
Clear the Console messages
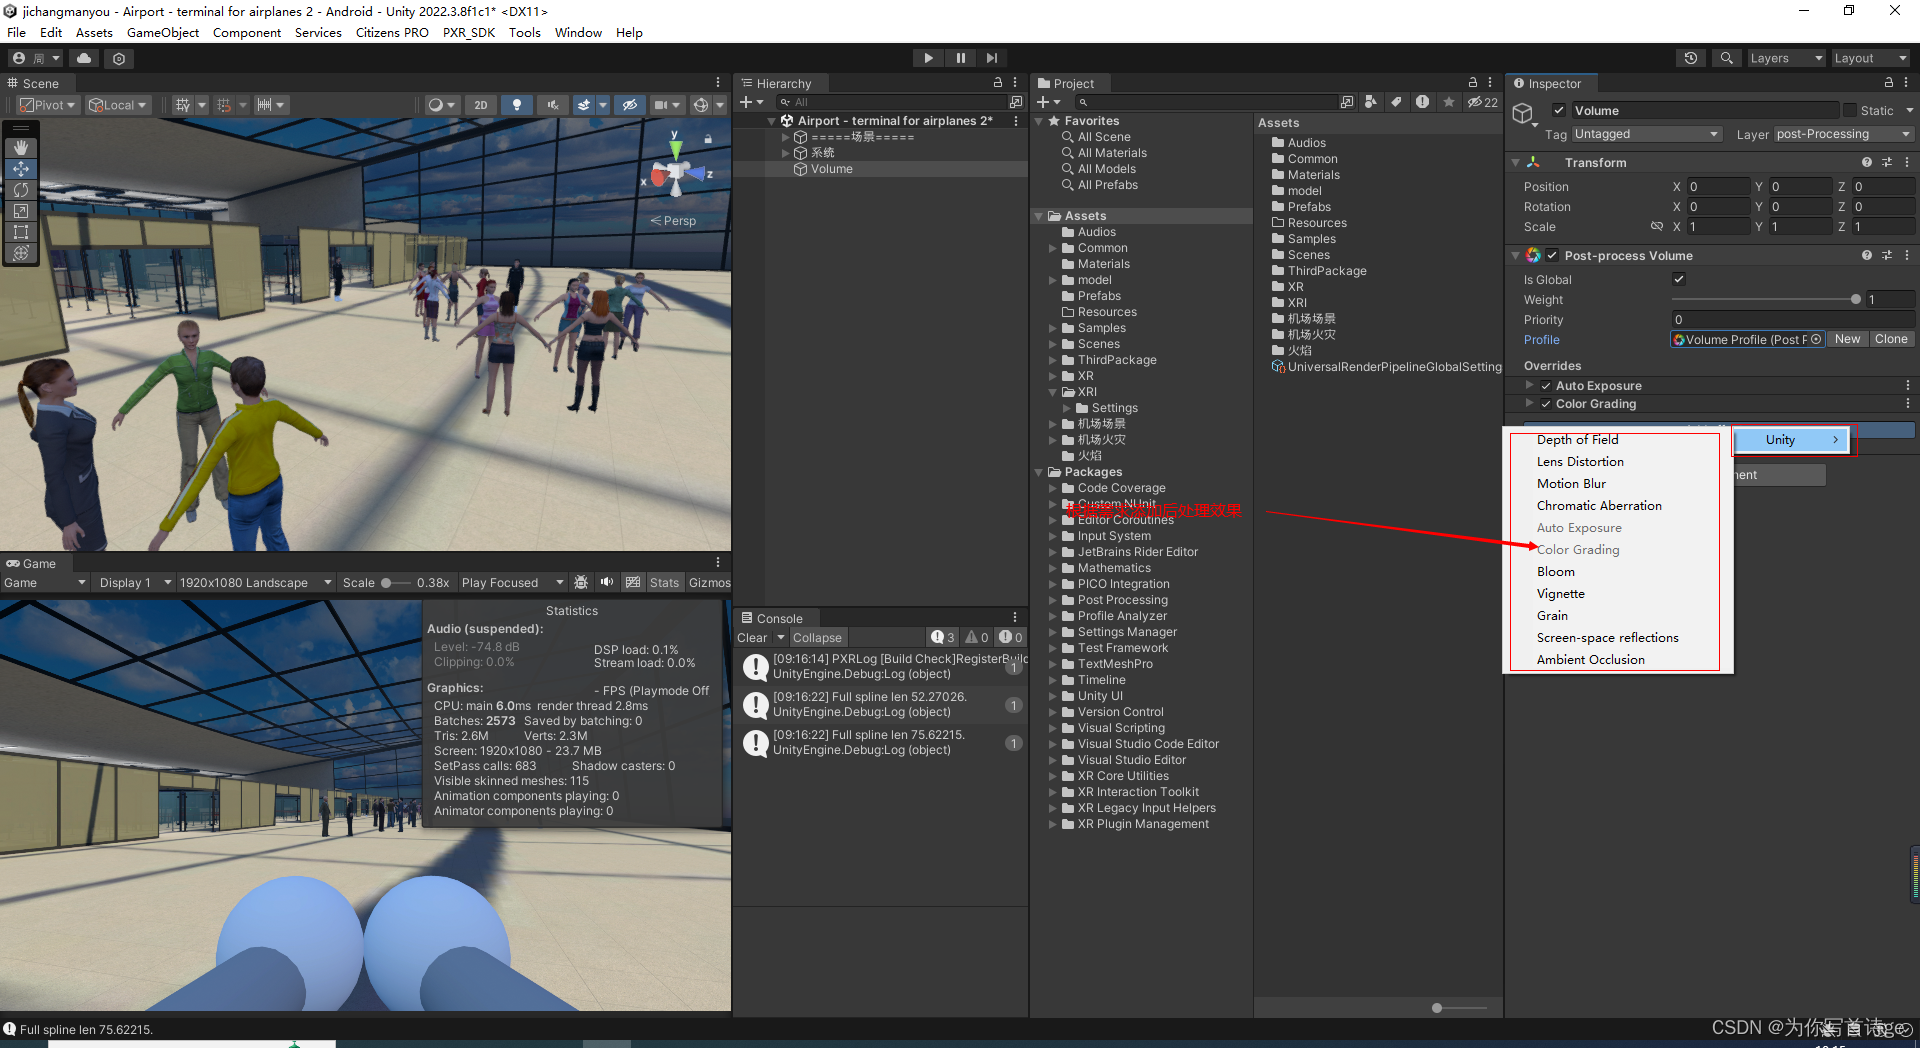(751, 637)
